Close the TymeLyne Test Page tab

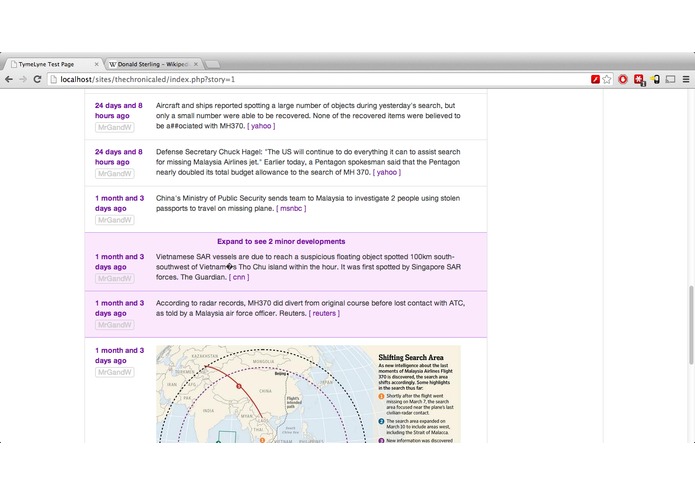click(96, 64)
